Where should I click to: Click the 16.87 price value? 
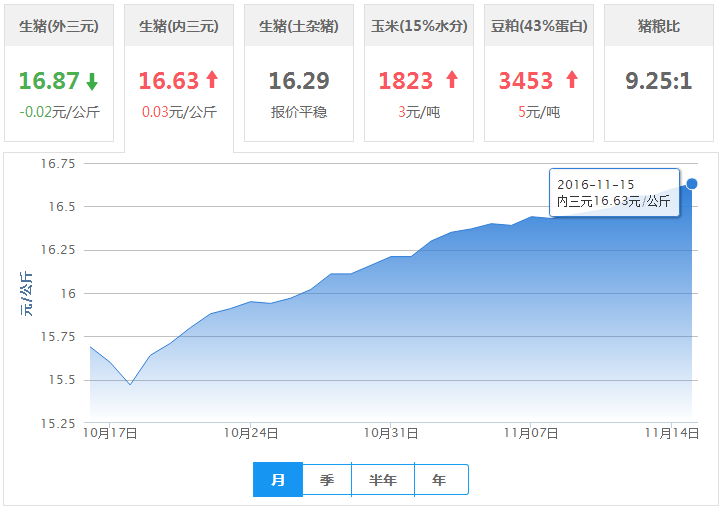pyautogui.click(x=49, y=81)
